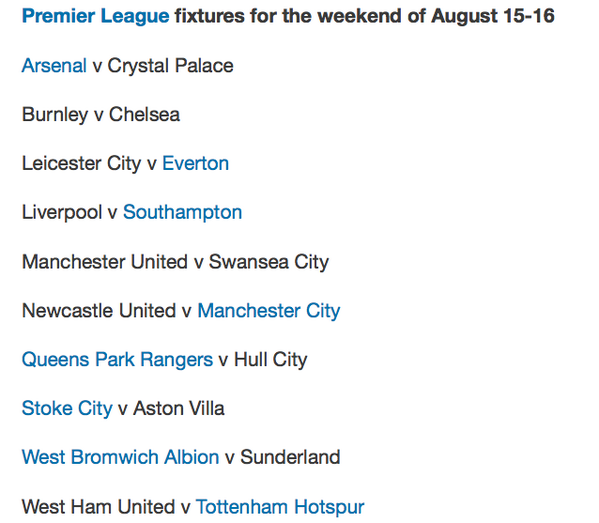Image resolution: width=599 pixels, height=523 pixels.
Task: Click the Crystal Palace text
Action: coord(170,66)
